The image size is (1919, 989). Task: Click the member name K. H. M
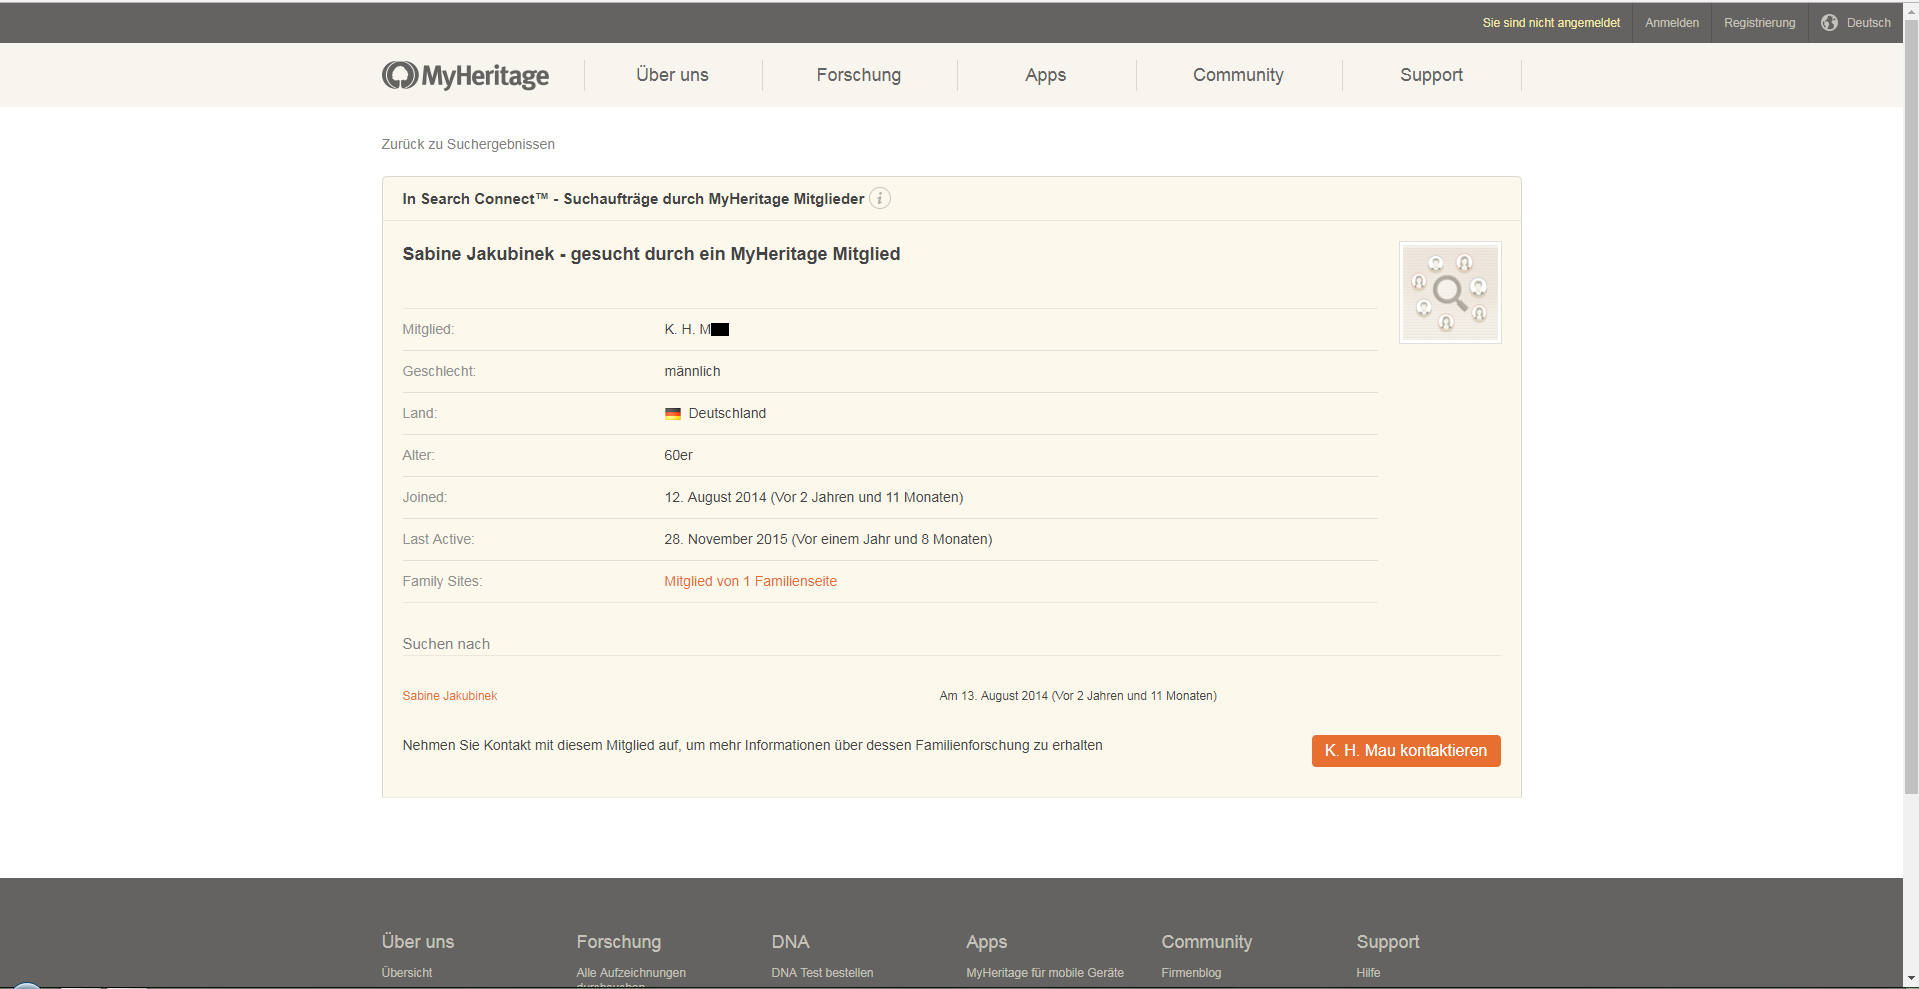[x=696, y=329]
